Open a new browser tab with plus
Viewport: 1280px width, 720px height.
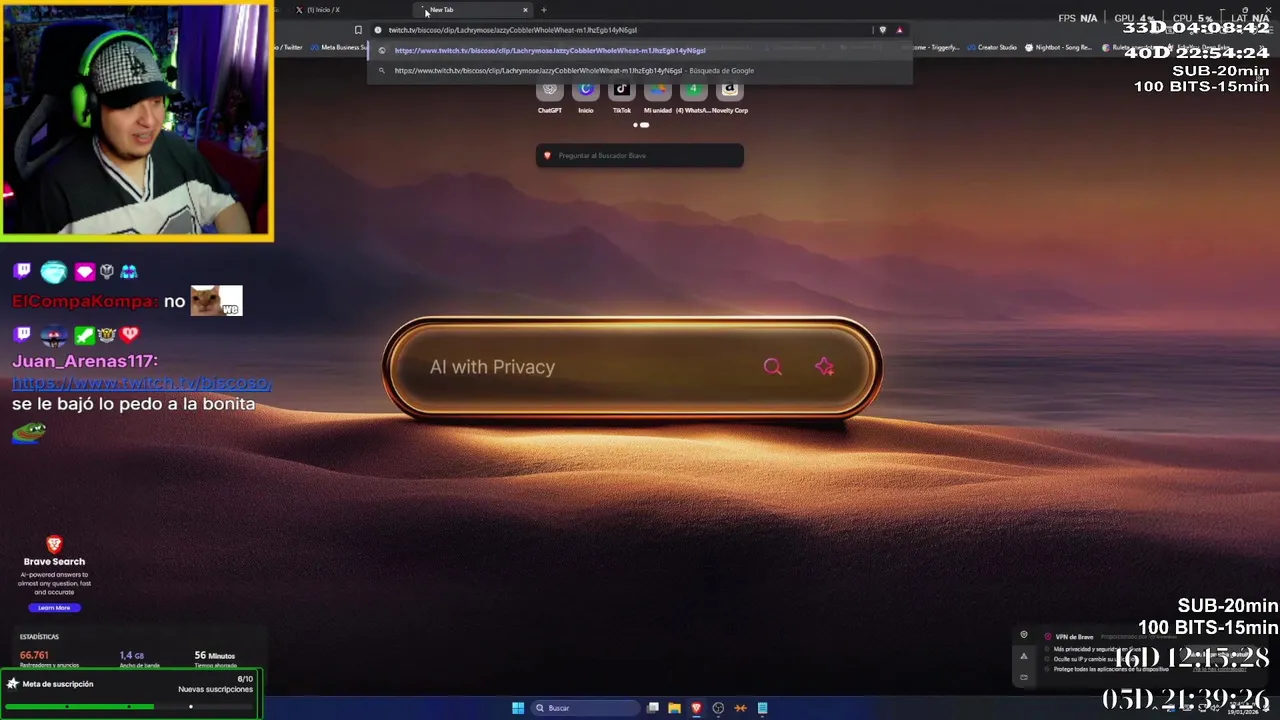point(543,10)
